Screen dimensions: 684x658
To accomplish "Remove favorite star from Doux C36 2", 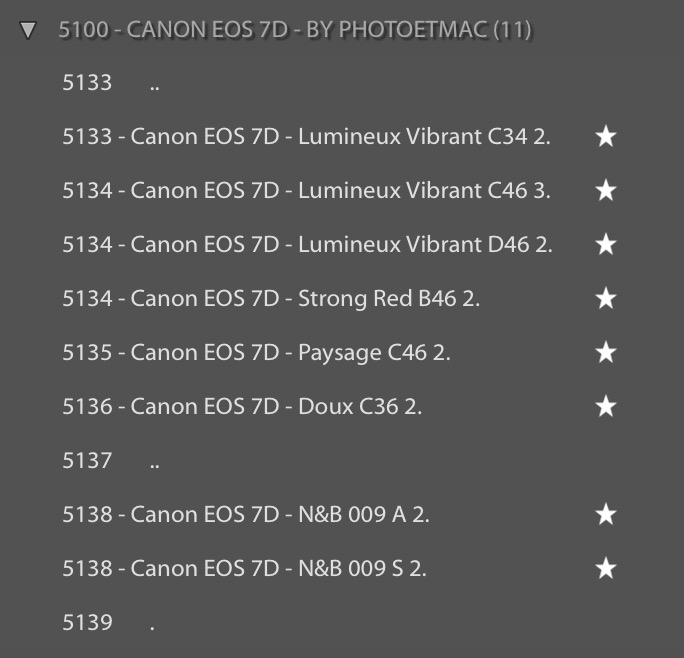I will pyautogui.click(x=605, y=407).
